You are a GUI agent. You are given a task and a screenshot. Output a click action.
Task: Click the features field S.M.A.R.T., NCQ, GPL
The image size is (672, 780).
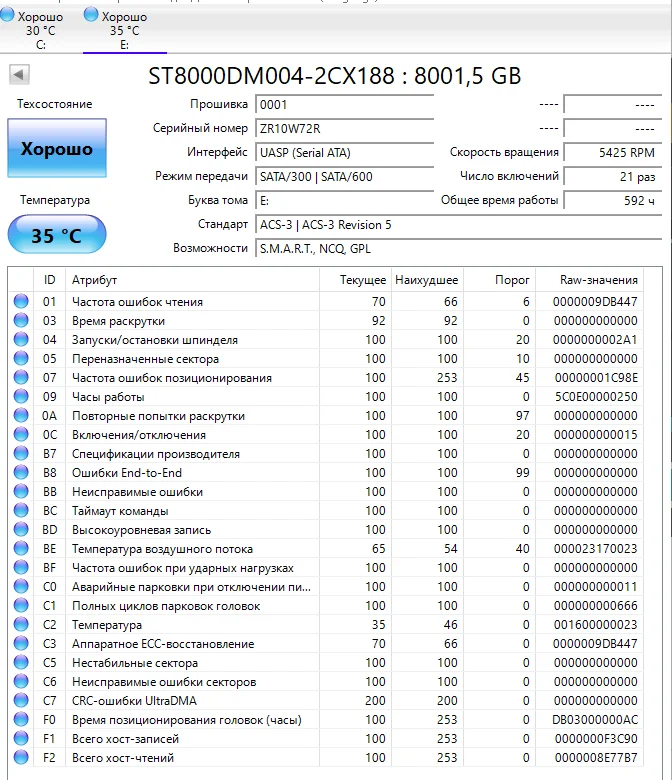(x=458, y=248)
